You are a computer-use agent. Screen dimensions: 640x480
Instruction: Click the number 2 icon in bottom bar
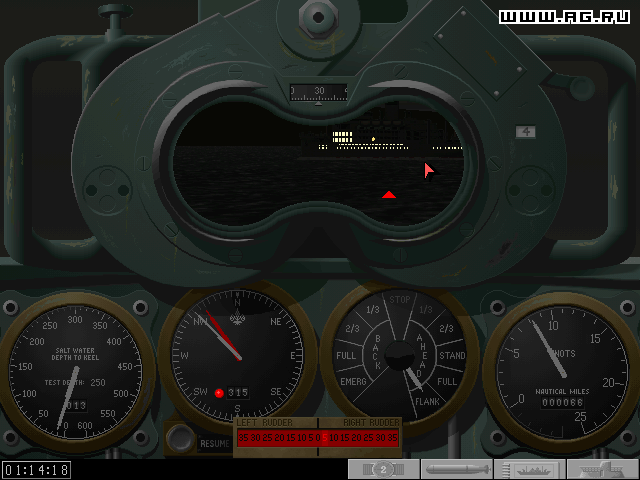(383, 469)
